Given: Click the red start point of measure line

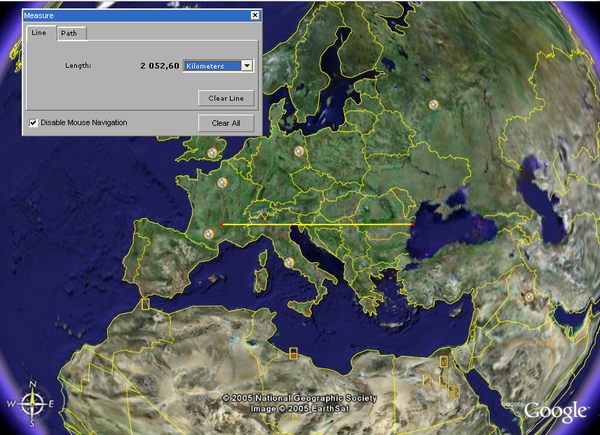Looking at the screenshot, I should [x=221, y=225].
